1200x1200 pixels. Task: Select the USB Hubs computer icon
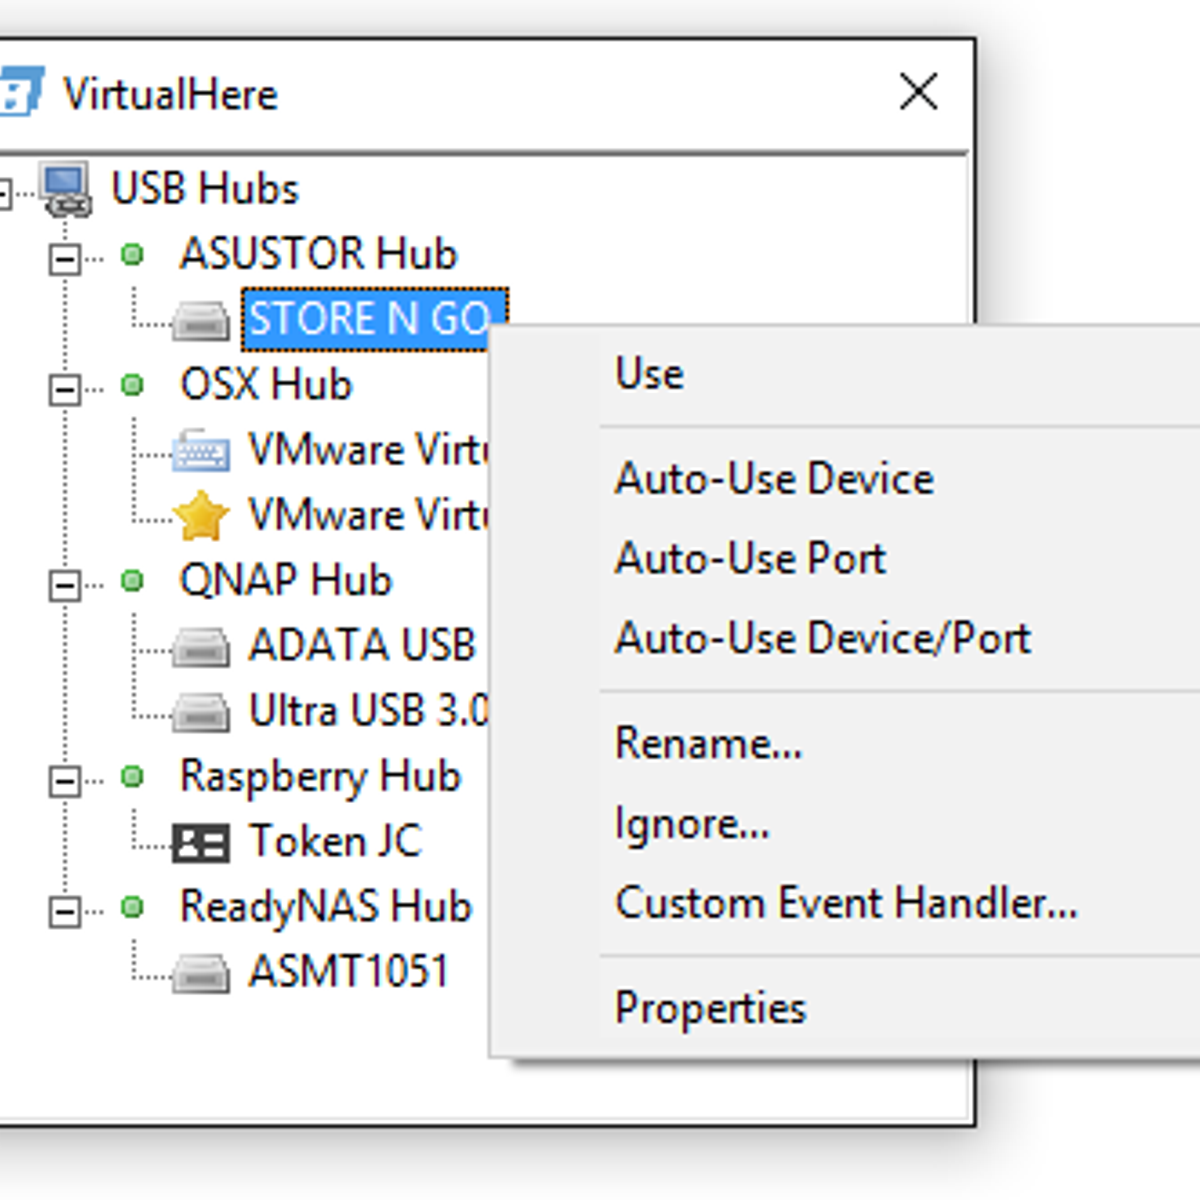pyautogui.click(x=66, y=189)
